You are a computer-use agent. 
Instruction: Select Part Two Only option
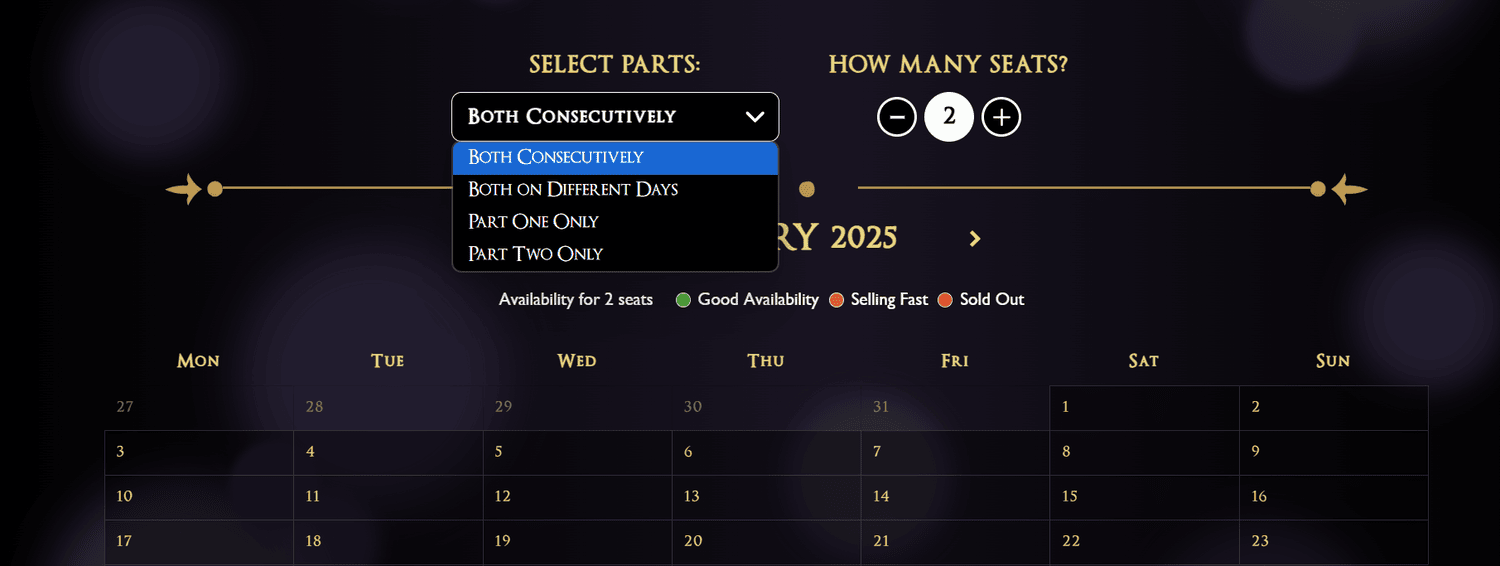pos(615,253)
